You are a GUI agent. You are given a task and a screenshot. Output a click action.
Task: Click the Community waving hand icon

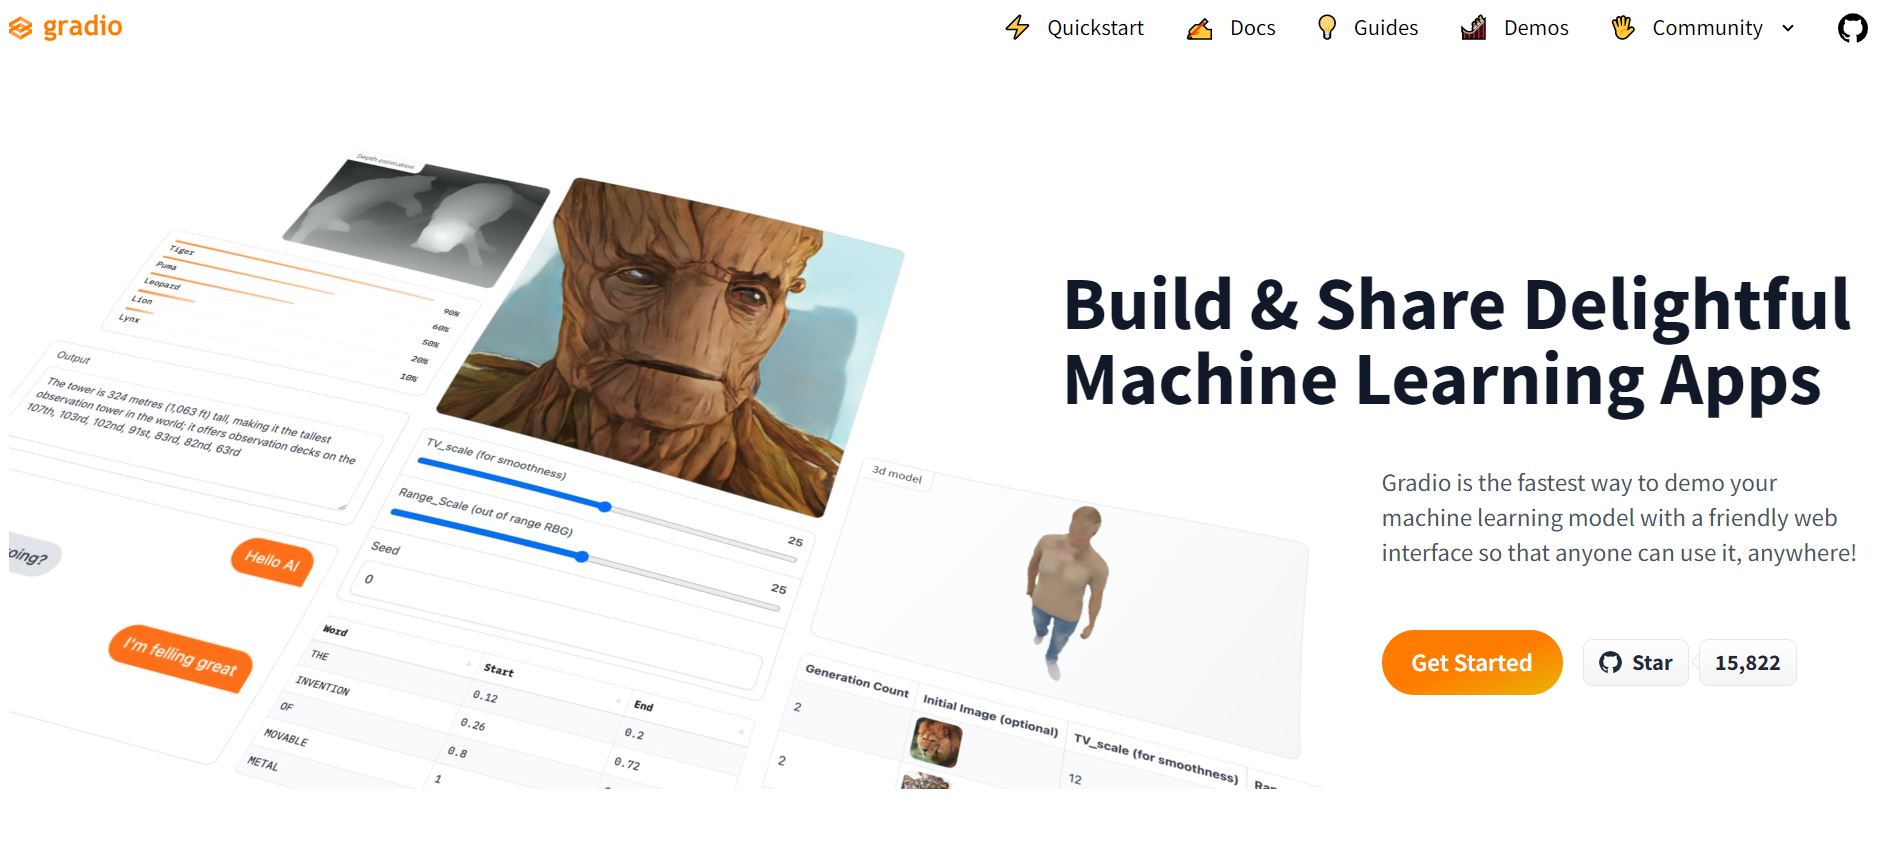click(1623, 27)
